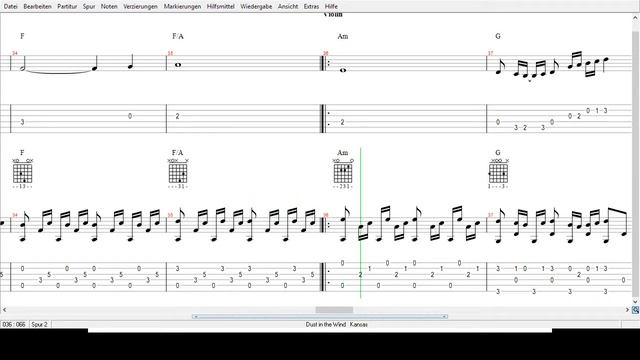The image size is (640, 360).
Task: Select the F/A chord diagram in guitar track
Action: [178, 173]
